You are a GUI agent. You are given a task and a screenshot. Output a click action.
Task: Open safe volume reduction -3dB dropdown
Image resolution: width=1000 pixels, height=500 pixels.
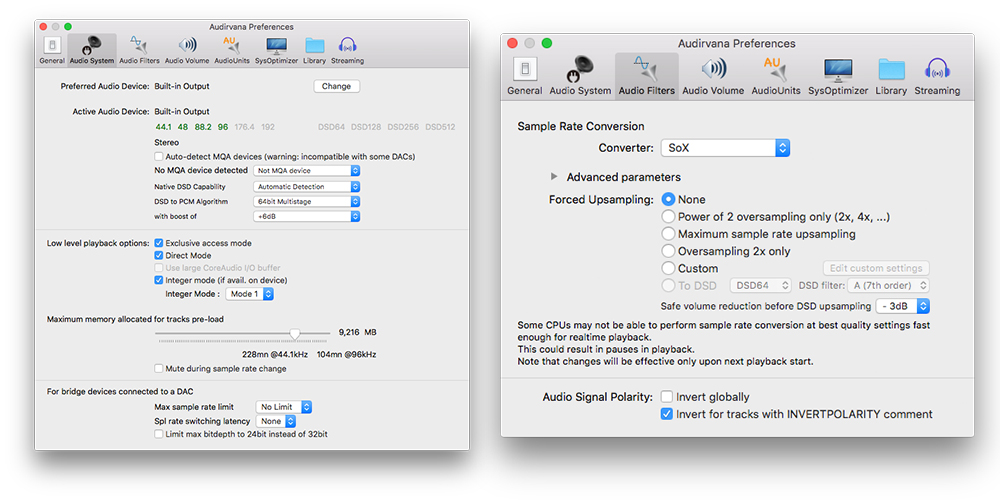(x=903, y=306)
